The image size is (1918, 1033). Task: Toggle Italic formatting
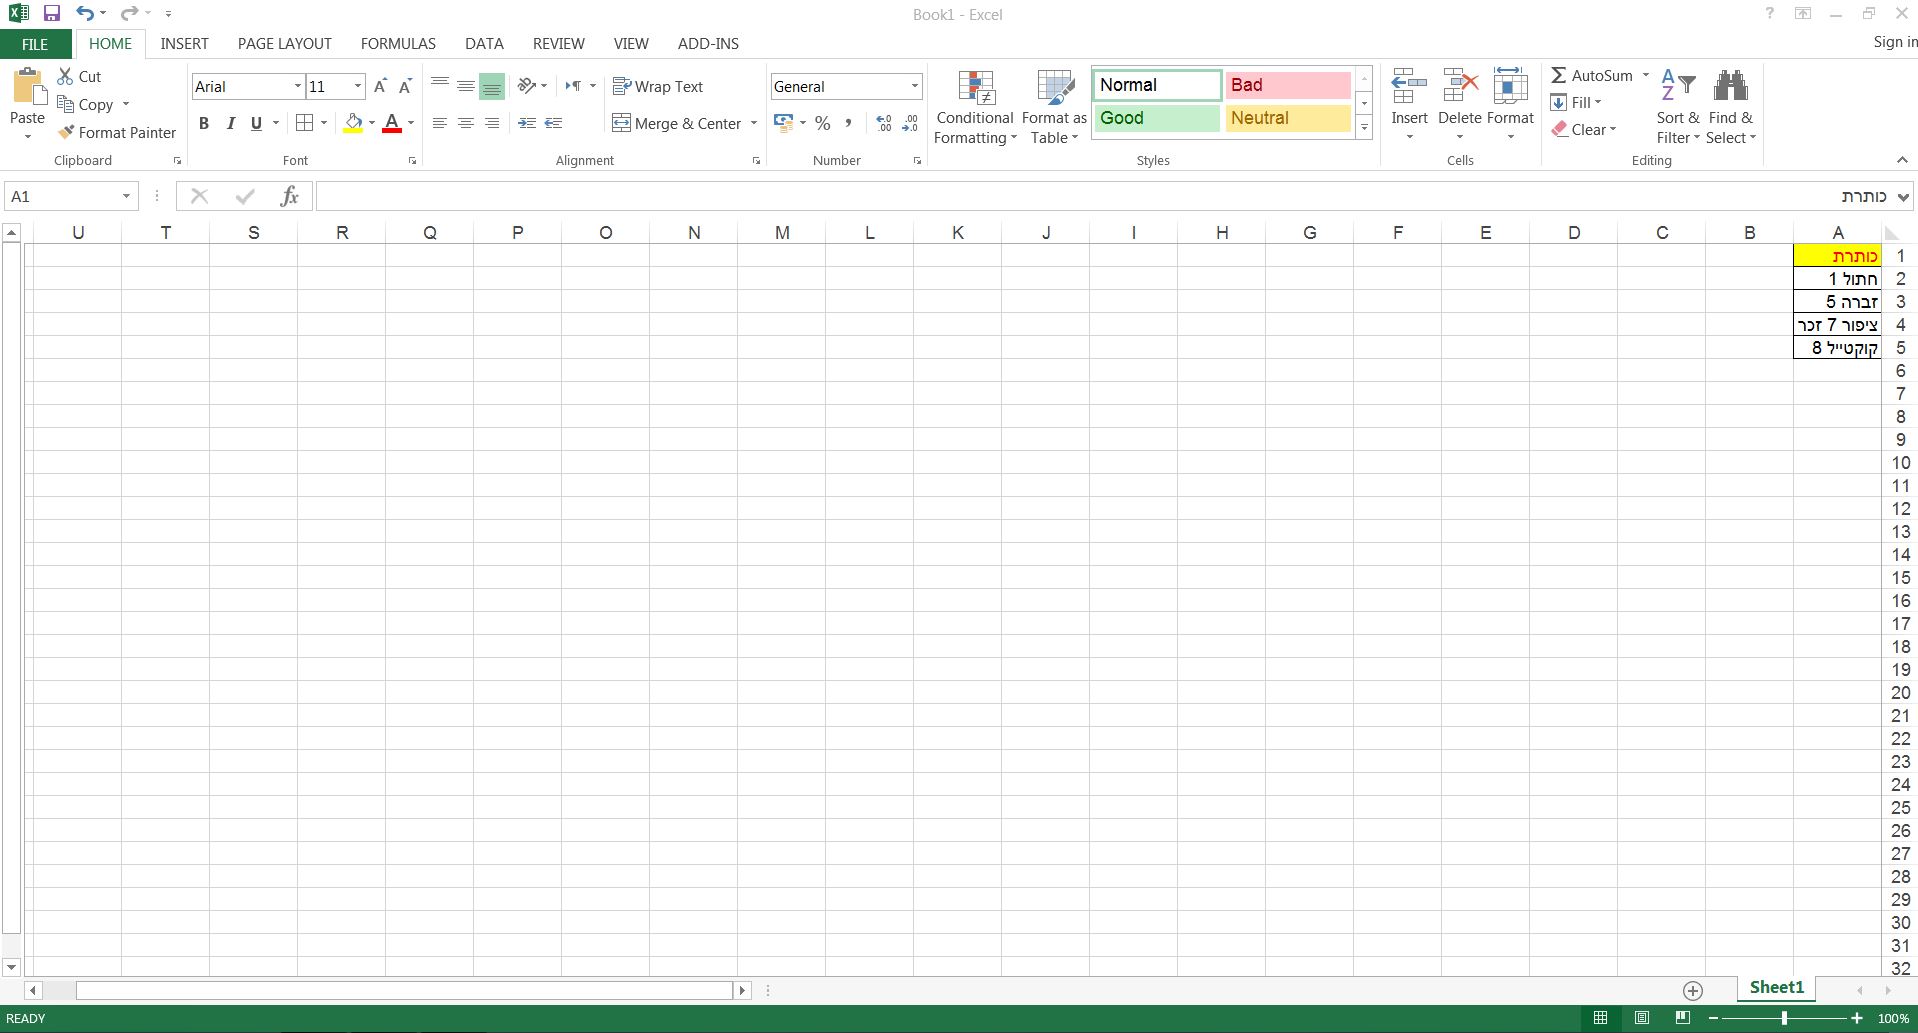230,123
